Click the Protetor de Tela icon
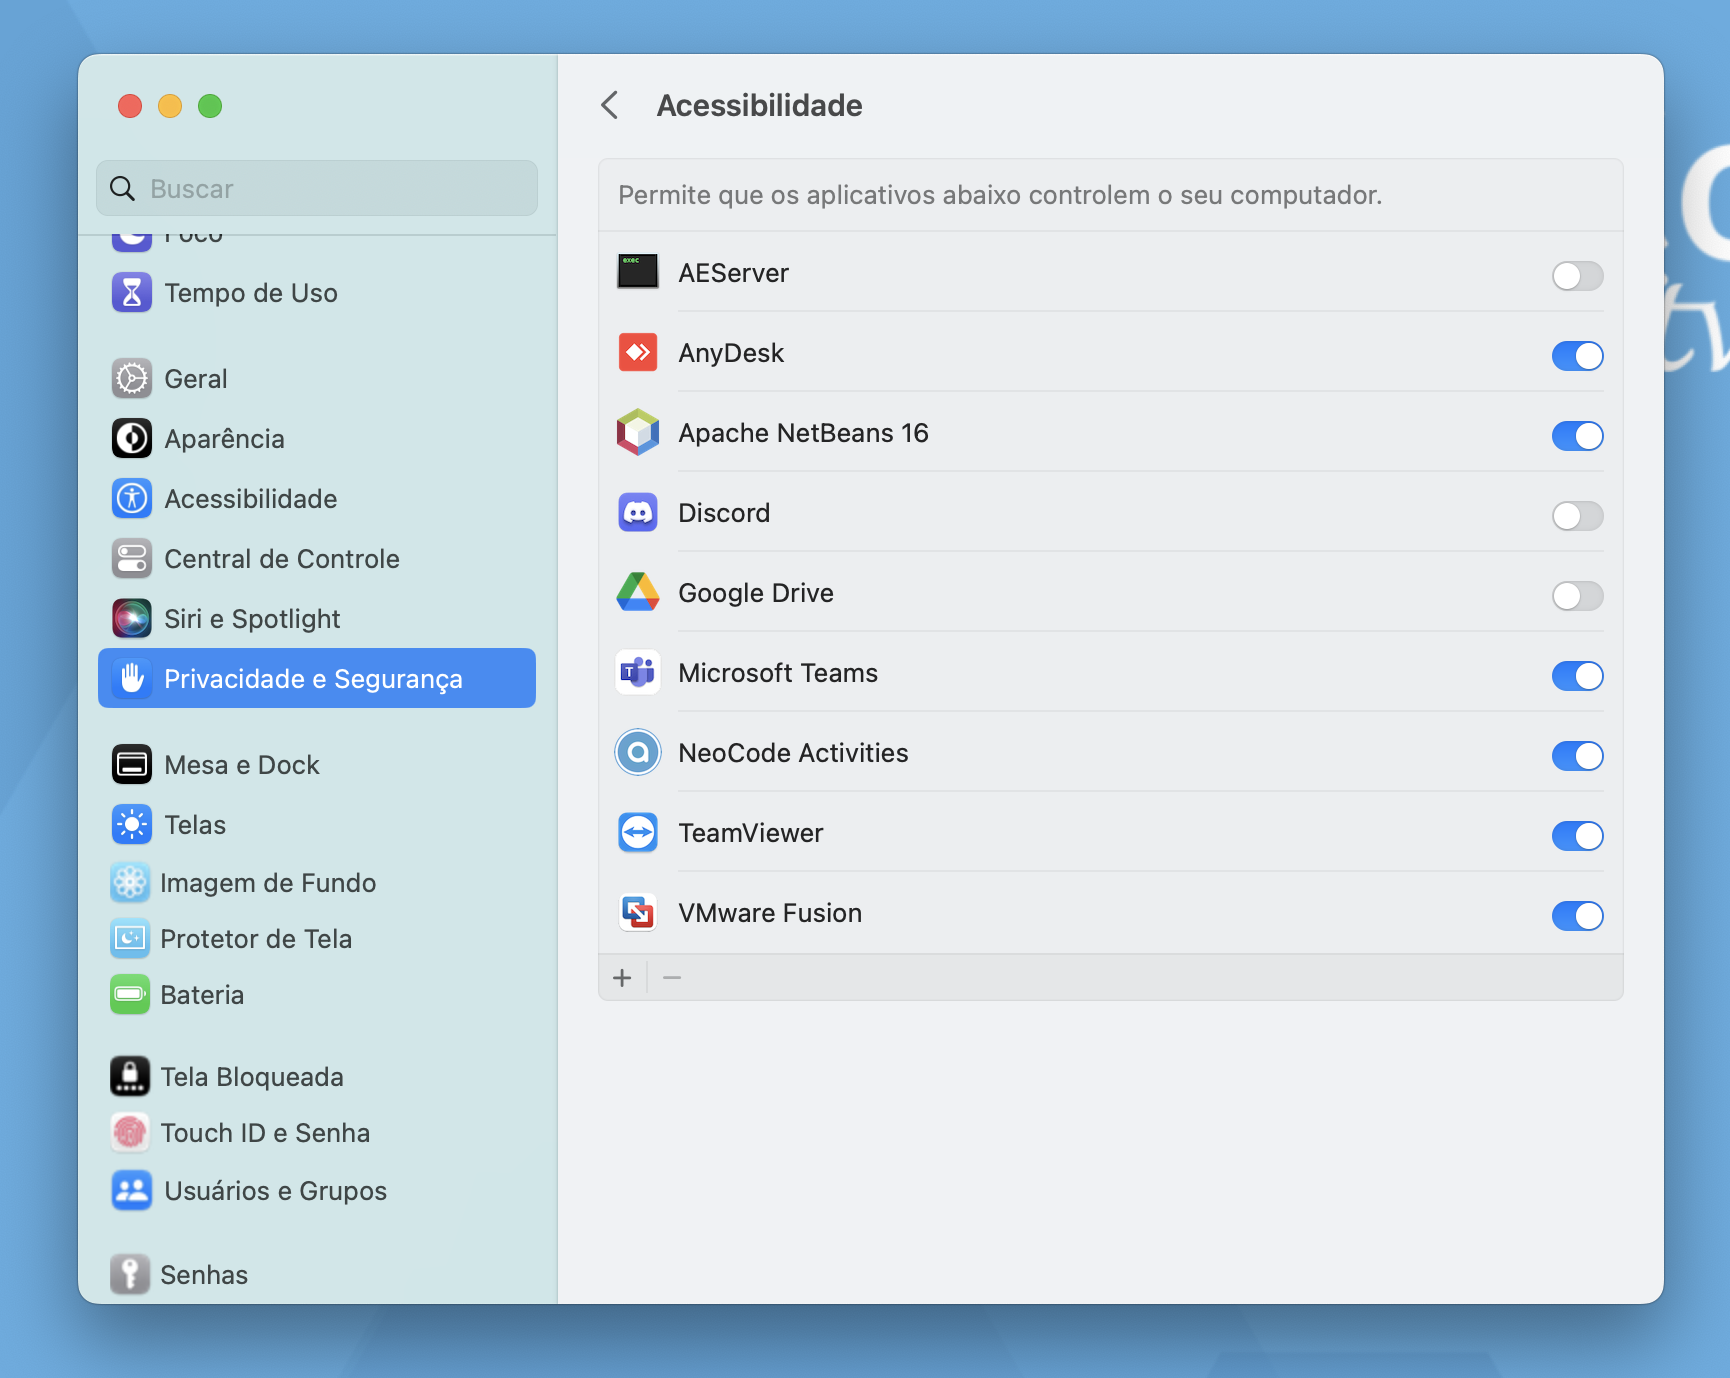1730x1378 pixels. 130,938
